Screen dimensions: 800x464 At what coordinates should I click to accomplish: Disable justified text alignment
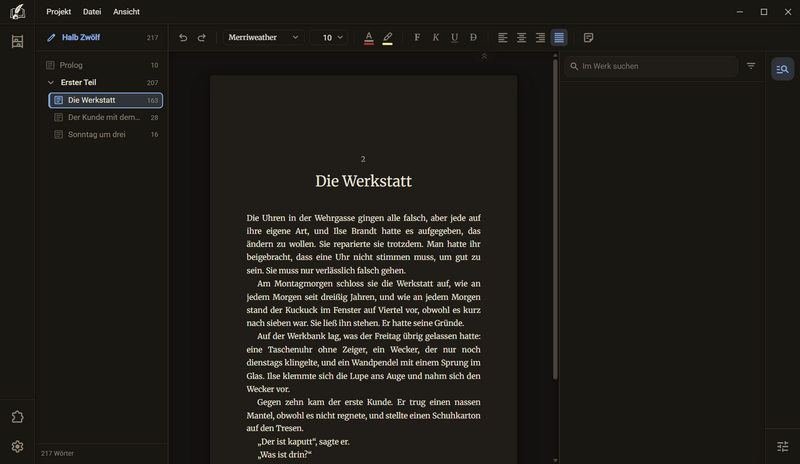click(x=559, y=37)
